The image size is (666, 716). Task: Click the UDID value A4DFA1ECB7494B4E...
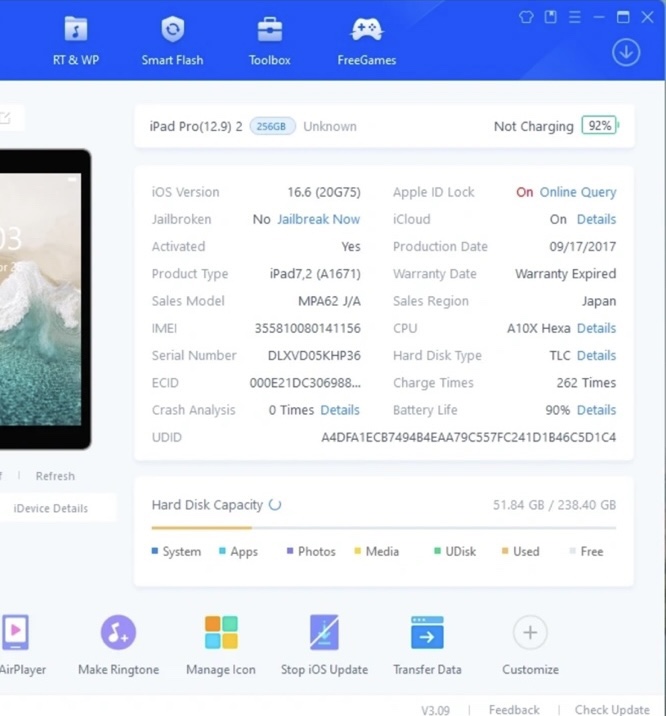pos(468,437)
